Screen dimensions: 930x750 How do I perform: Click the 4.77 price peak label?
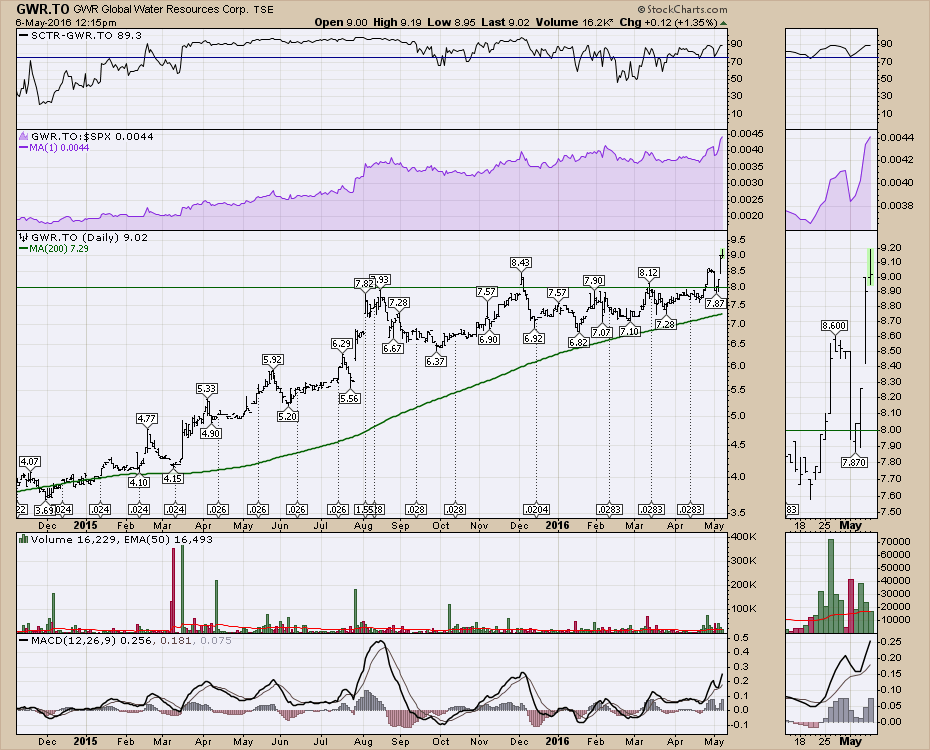(x=146, y=419)
